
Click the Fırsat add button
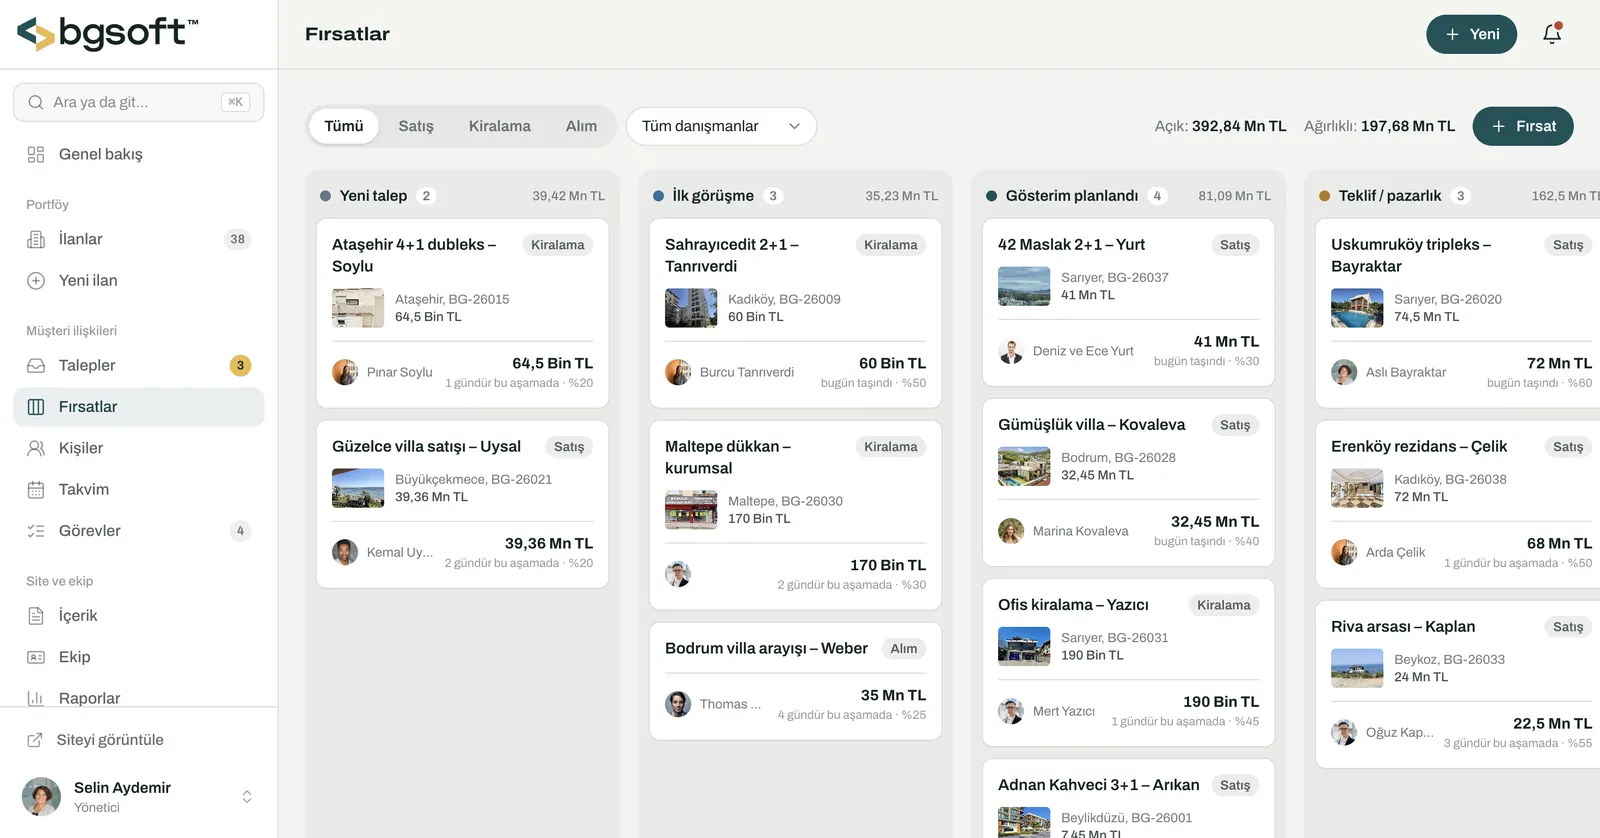click(1523, 126)
